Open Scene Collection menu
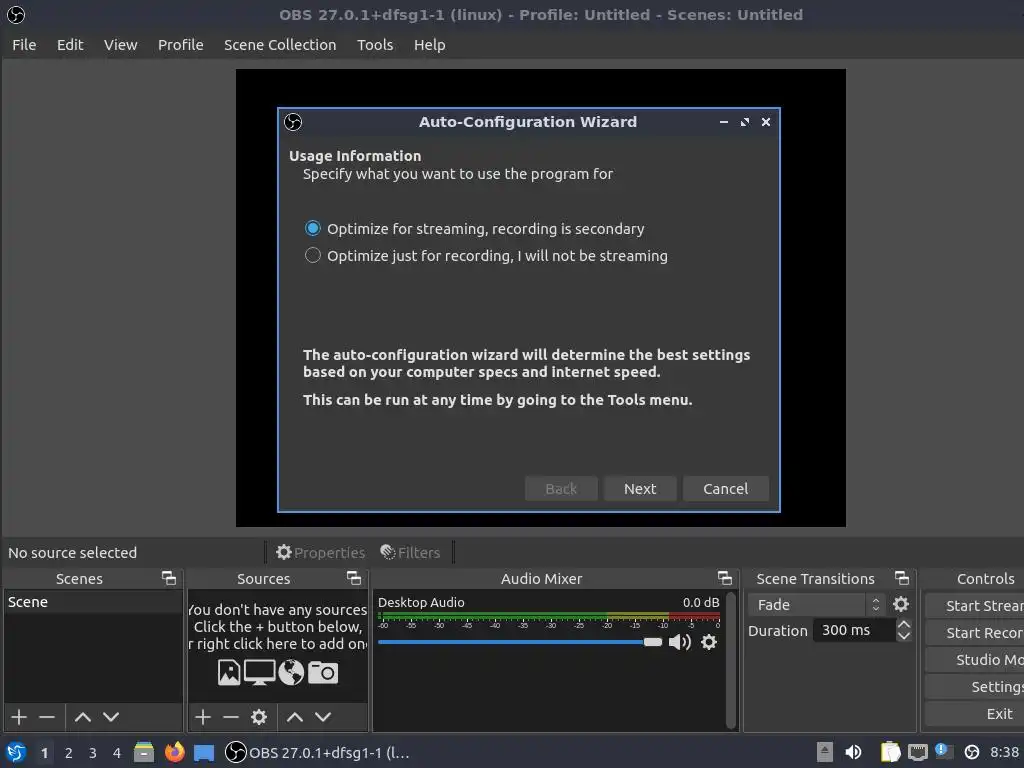 280,45
